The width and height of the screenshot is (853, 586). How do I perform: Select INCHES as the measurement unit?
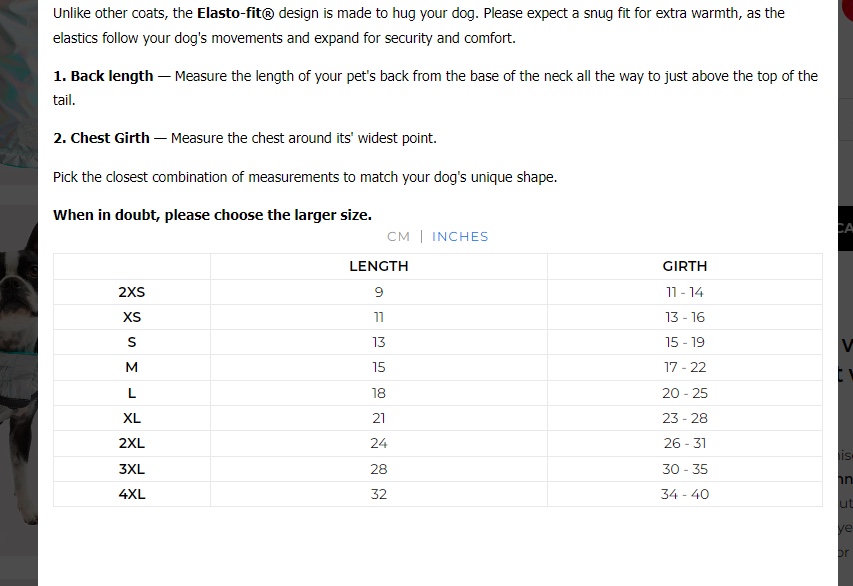point(460,237)
